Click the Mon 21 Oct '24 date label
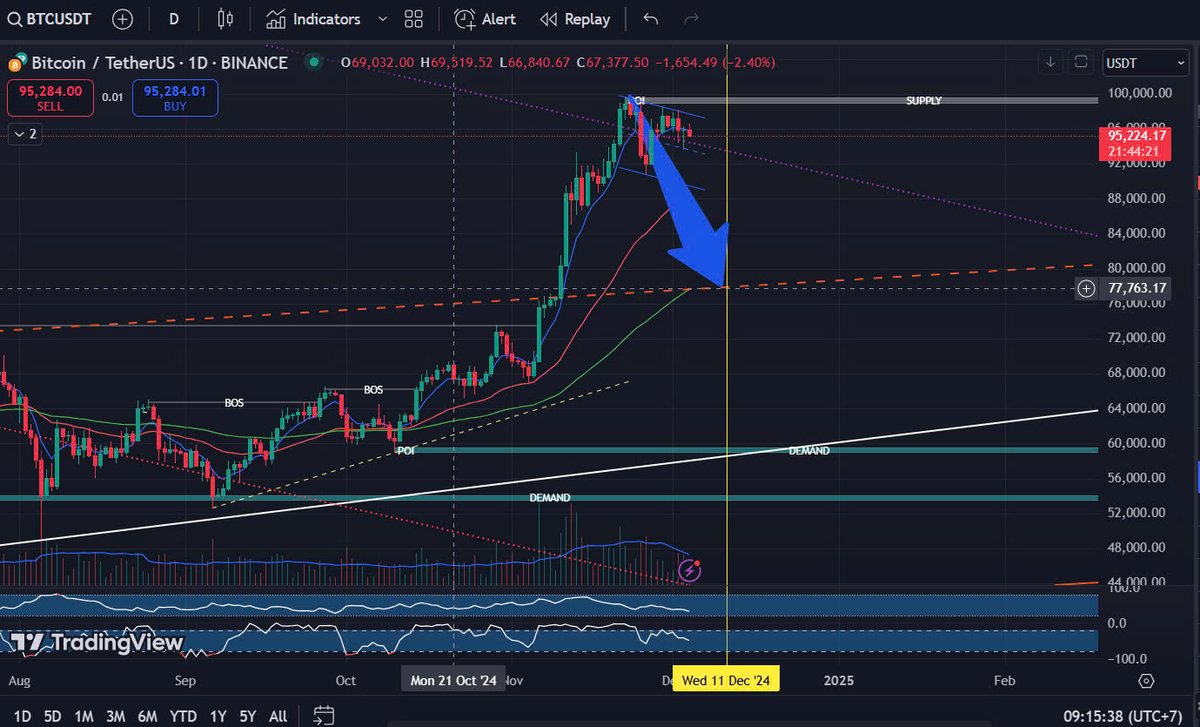The width and height of the screenshot is (1200, 727). tap(454, 680)
